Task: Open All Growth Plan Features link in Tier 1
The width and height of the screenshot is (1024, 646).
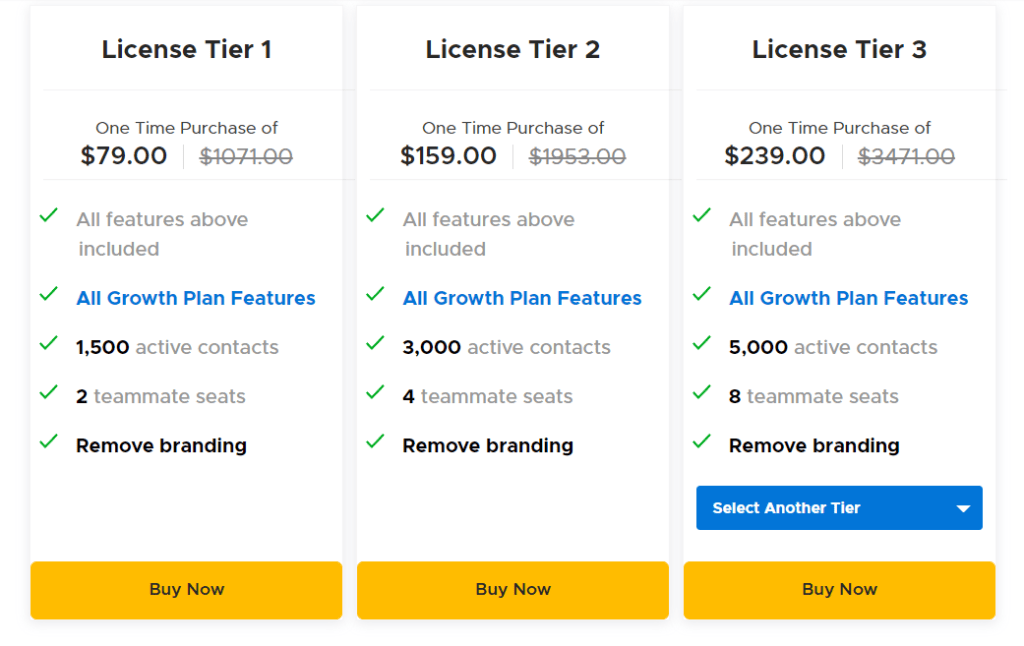Action: click(196, 298)
